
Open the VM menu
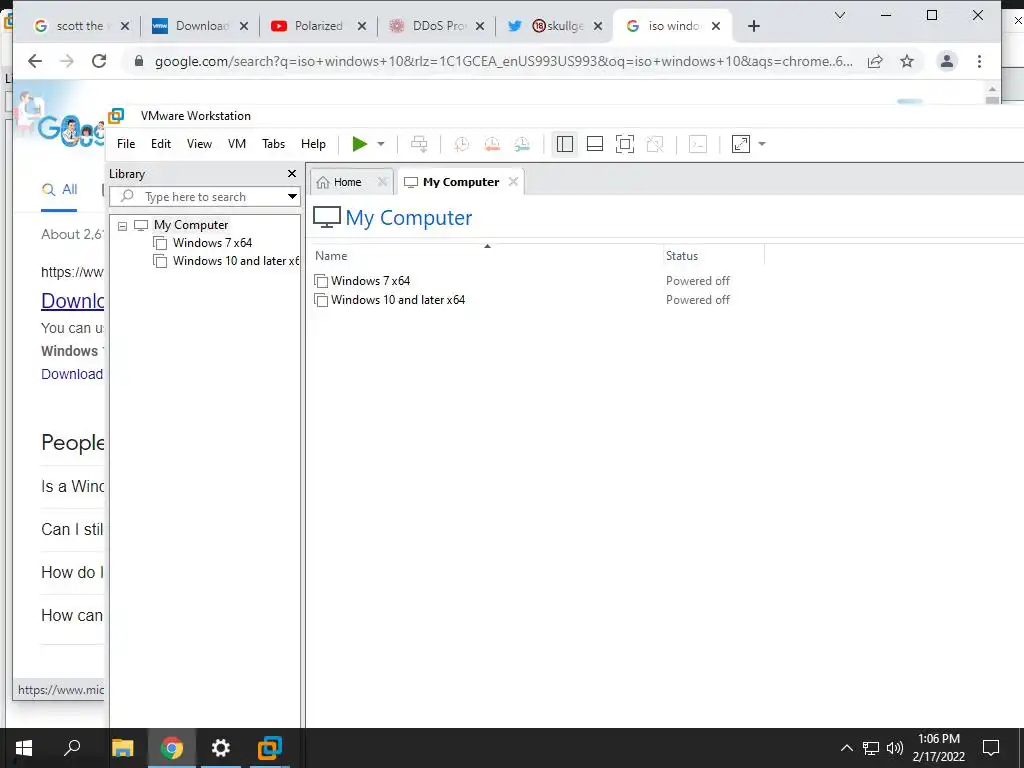(x=237, y=144)
